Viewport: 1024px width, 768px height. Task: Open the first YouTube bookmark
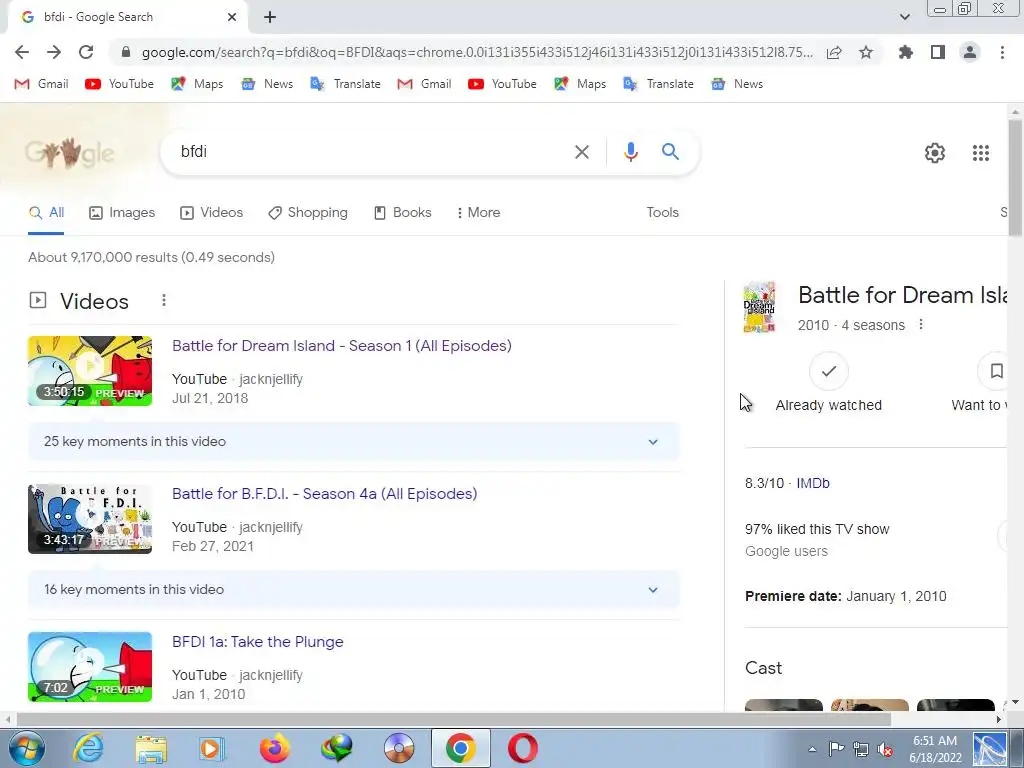coord(120,84)
